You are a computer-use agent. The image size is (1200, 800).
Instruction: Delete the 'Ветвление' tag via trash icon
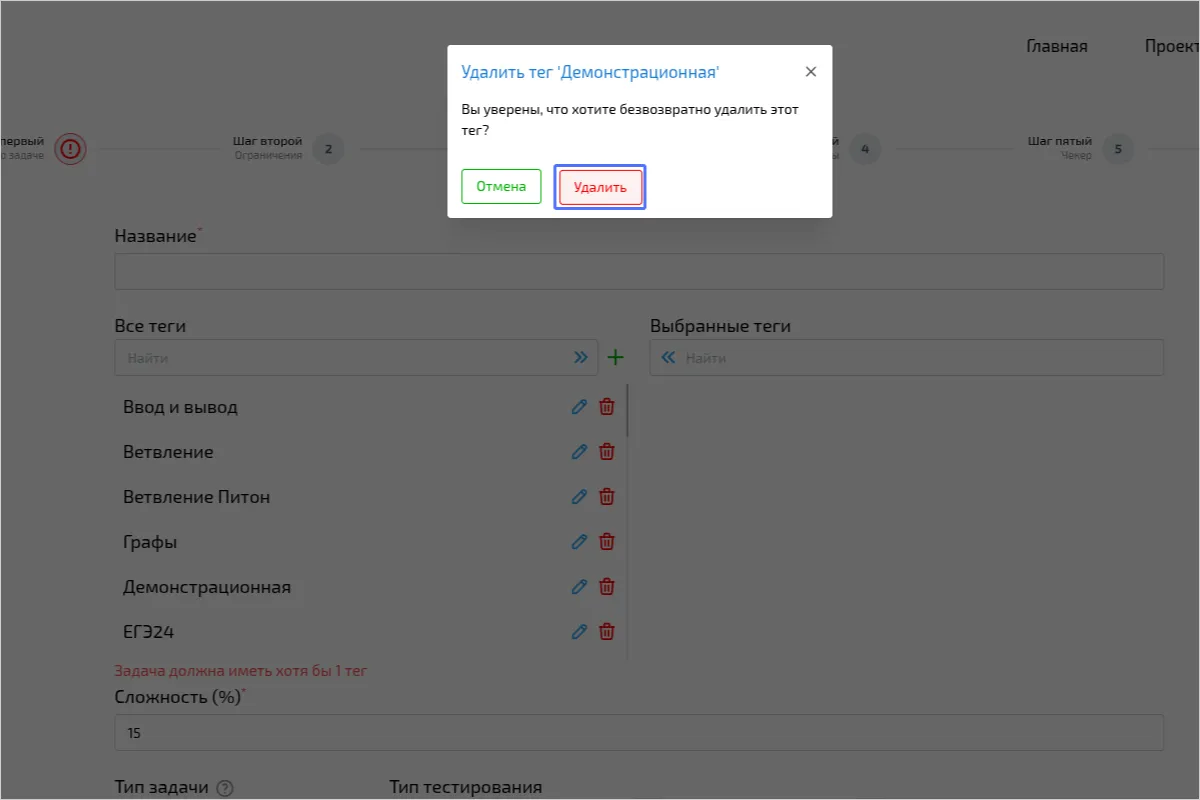click(x=606, y=451)
